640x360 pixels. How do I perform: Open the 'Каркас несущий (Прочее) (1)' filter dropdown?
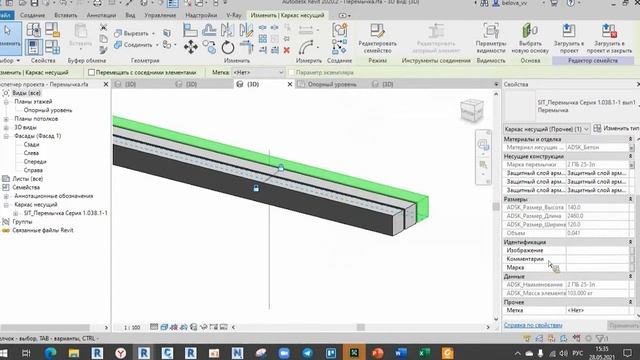(x=547, y=129)
